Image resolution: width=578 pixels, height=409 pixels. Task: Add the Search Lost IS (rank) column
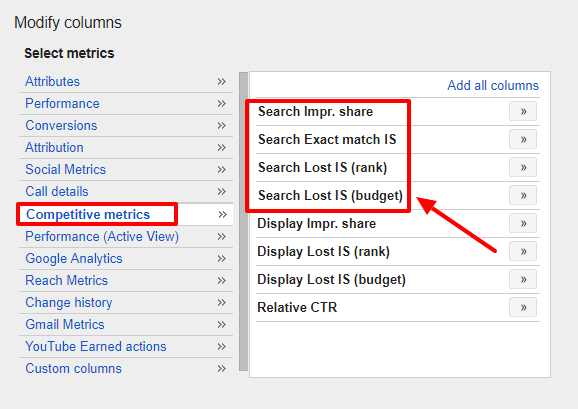pyautogui.click(x=523, y=167)
